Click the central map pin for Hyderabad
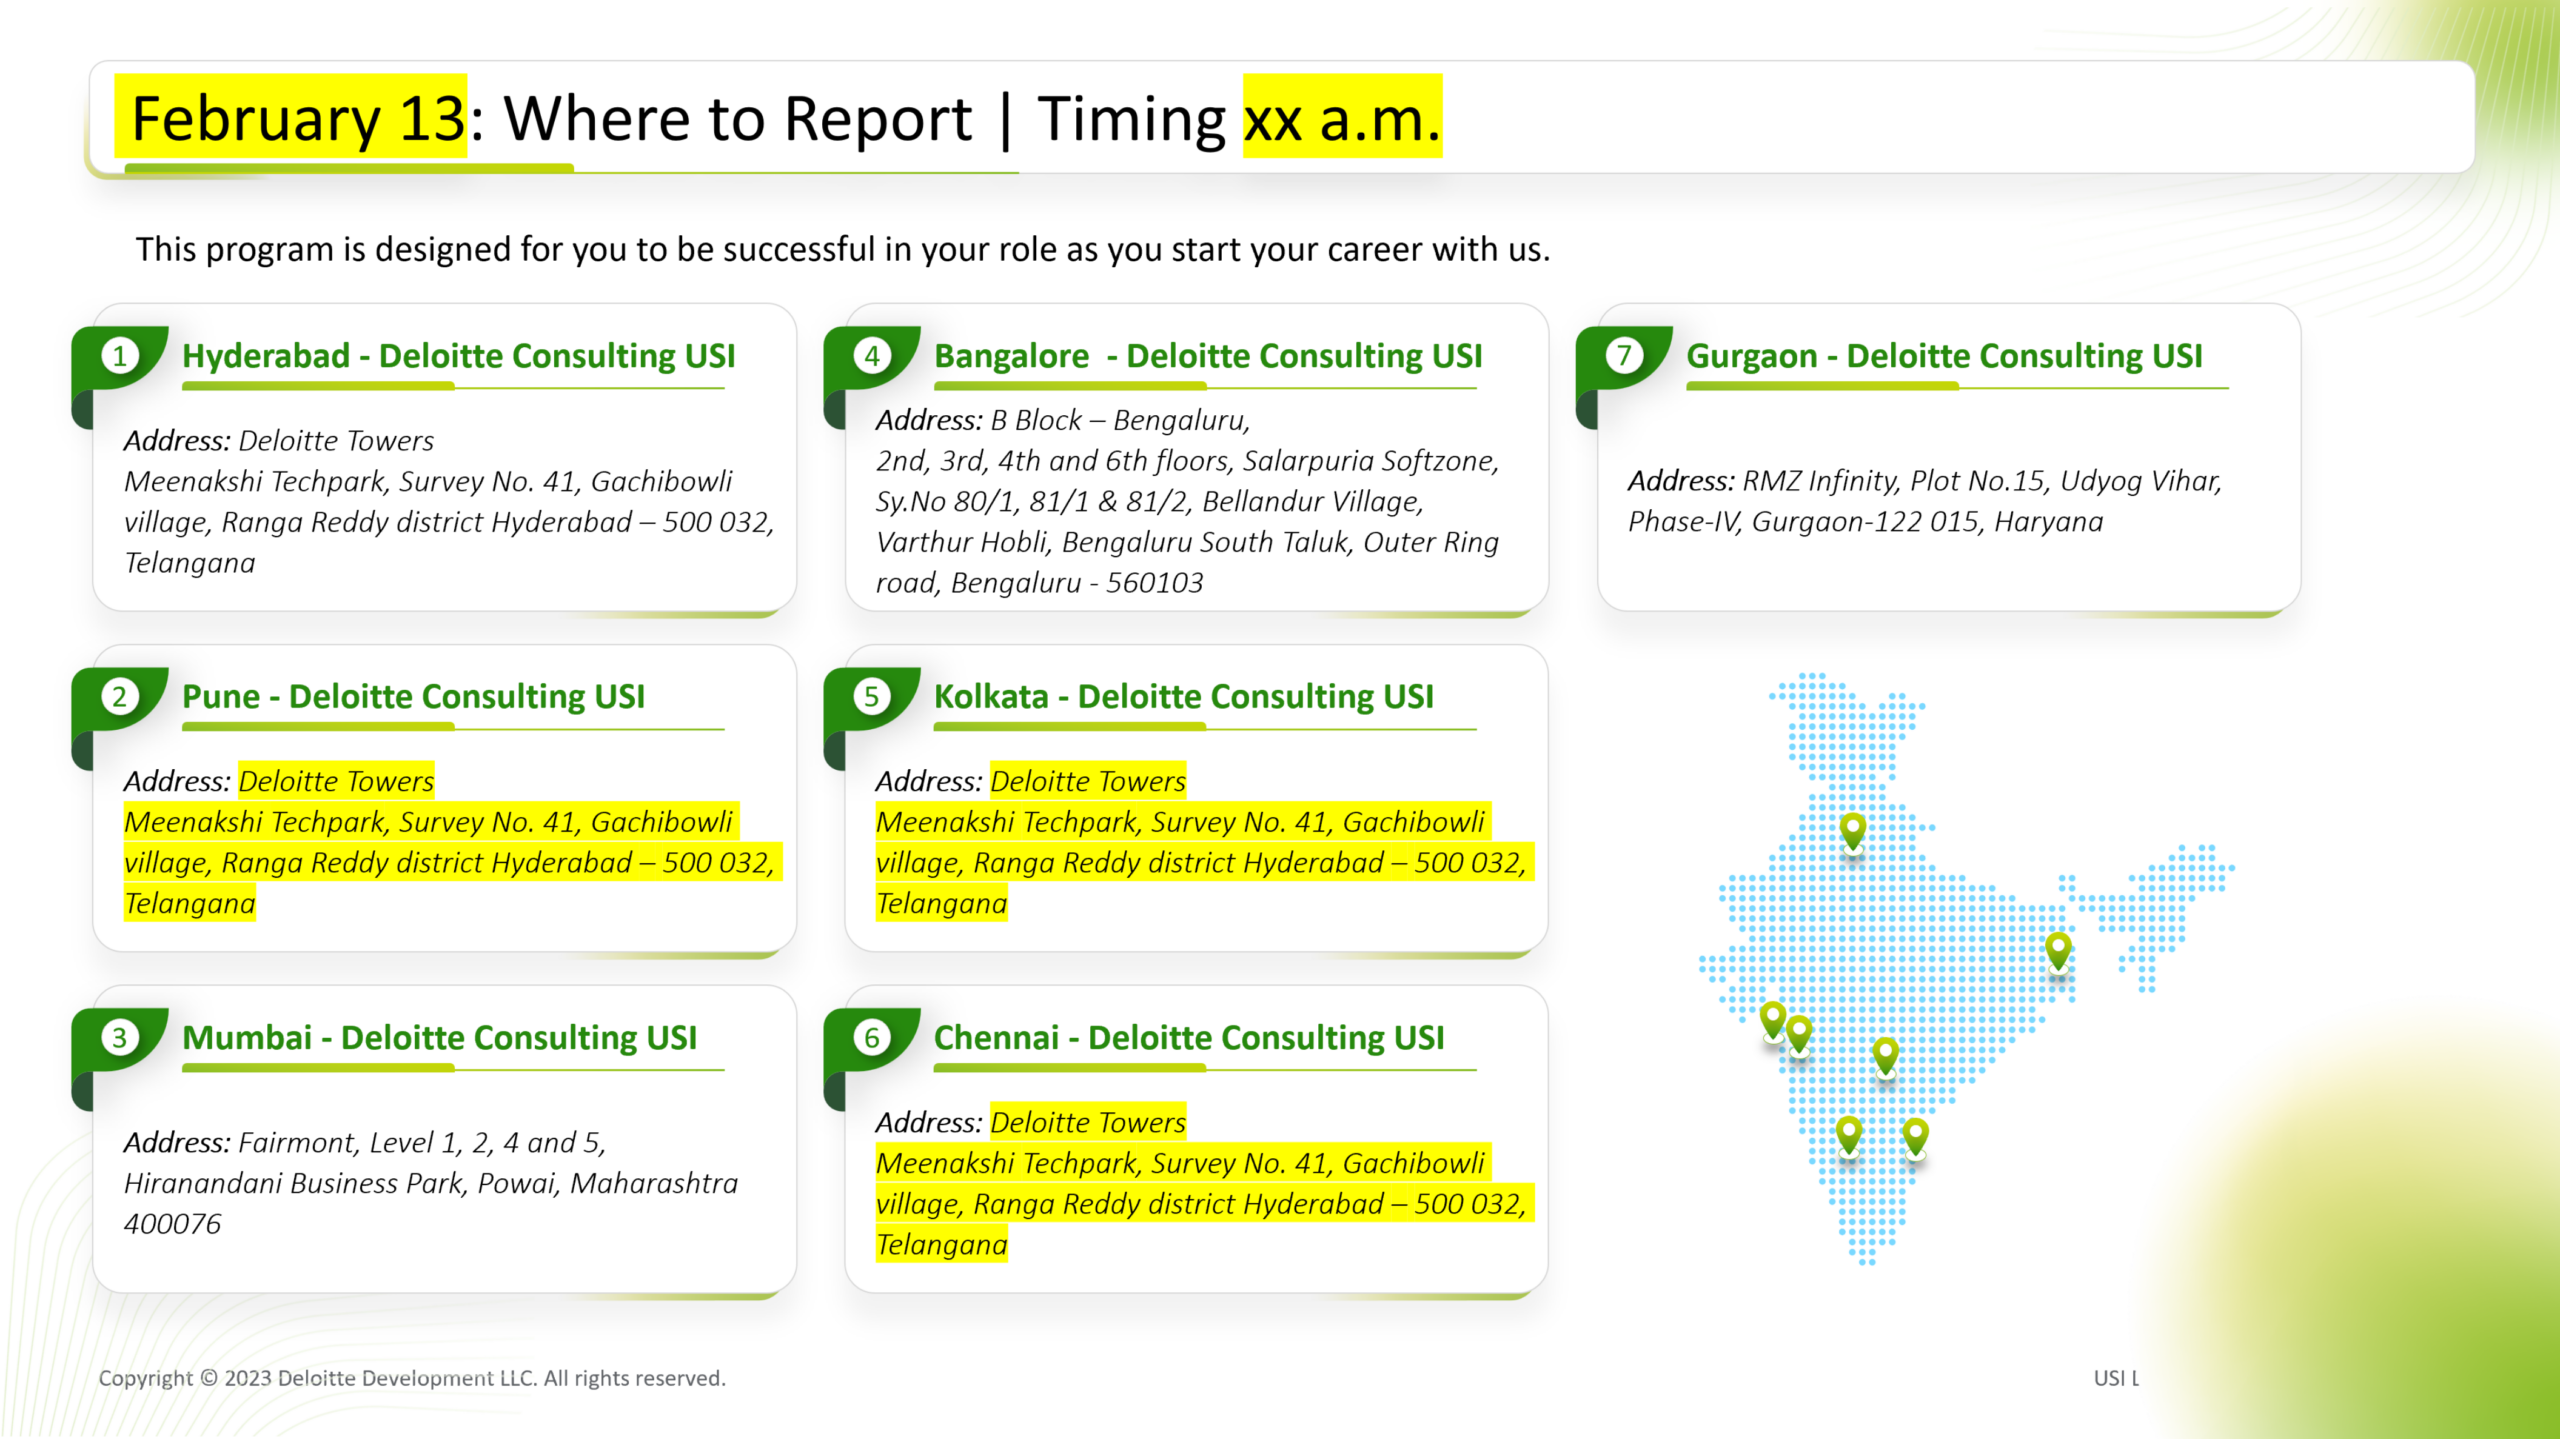The image size is (2560, 1439). coord(1885,1054)
